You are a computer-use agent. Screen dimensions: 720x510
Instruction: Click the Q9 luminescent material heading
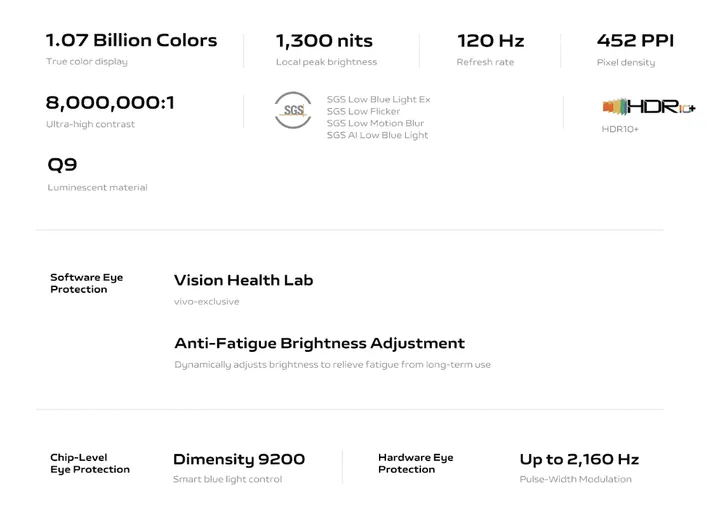(x=62, y=165)
